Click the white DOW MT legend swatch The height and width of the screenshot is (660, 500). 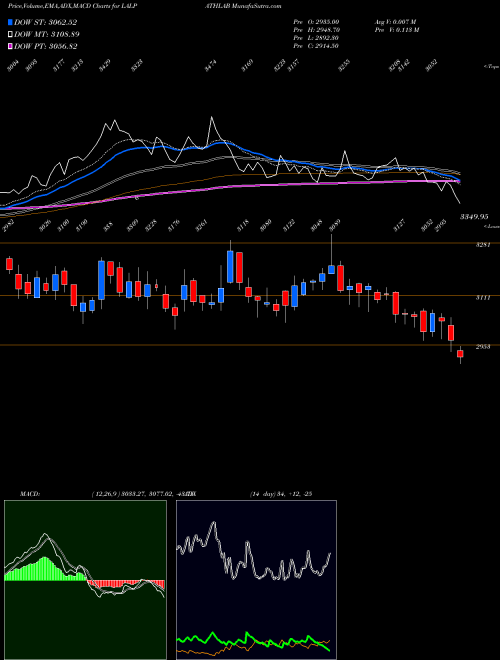point(10,34)
